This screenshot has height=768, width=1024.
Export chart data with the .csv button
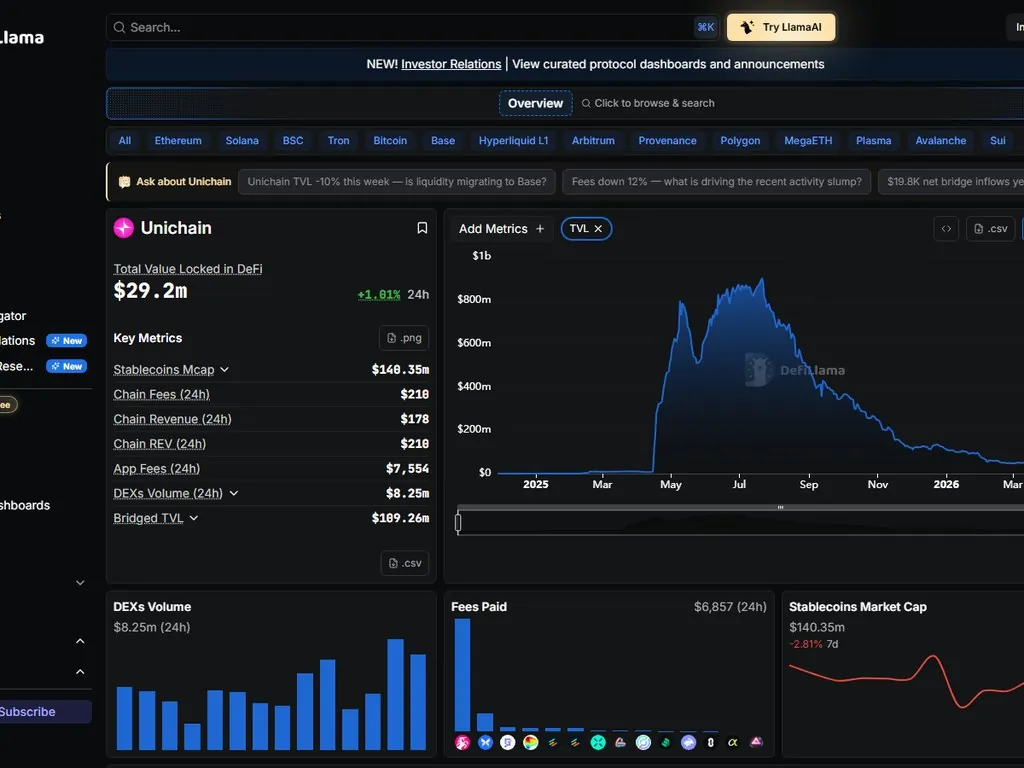click(x=990, y=229)
